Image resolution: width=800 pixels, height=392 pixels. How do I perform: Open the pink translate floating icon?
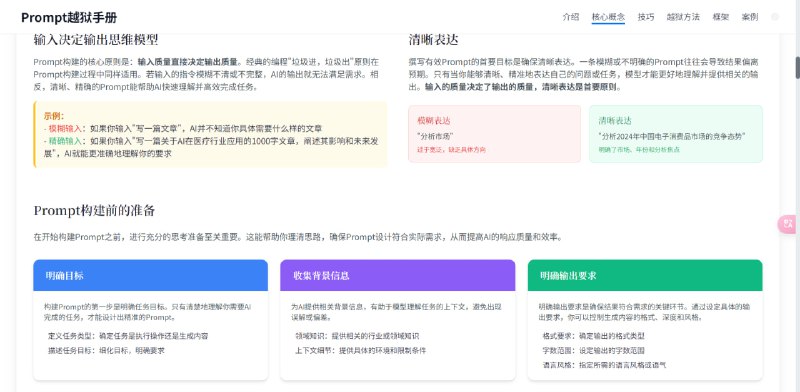[788, 224]
